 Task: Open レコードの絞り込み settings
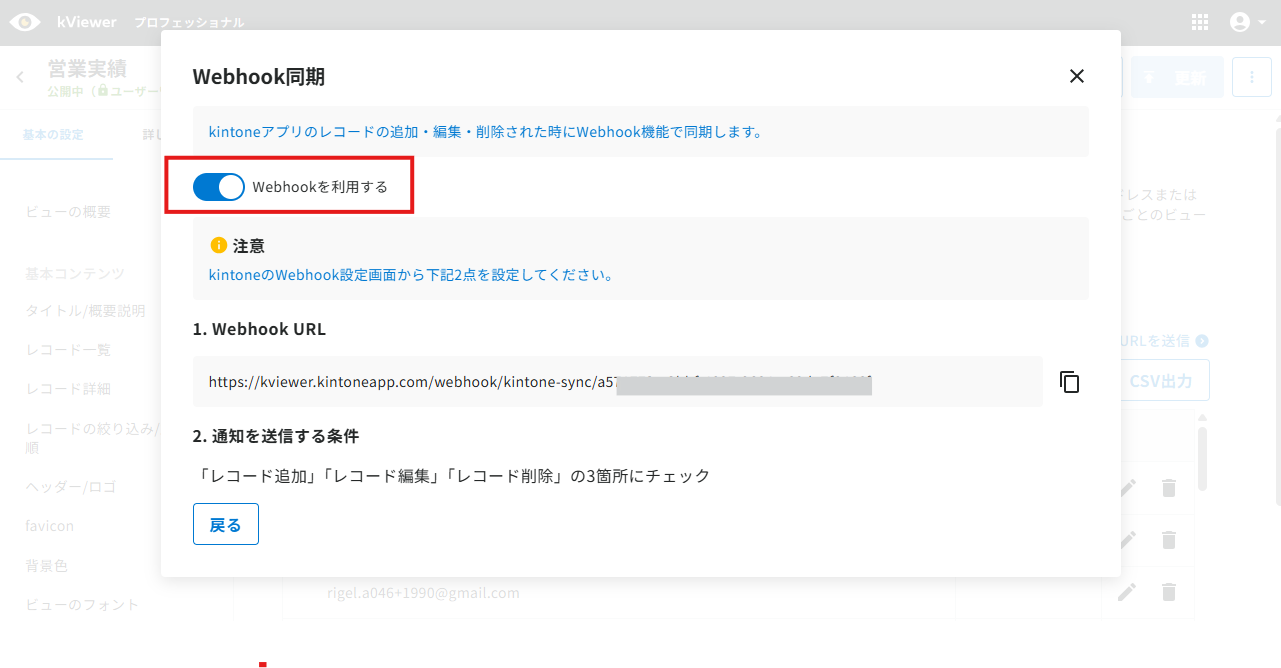93,438
